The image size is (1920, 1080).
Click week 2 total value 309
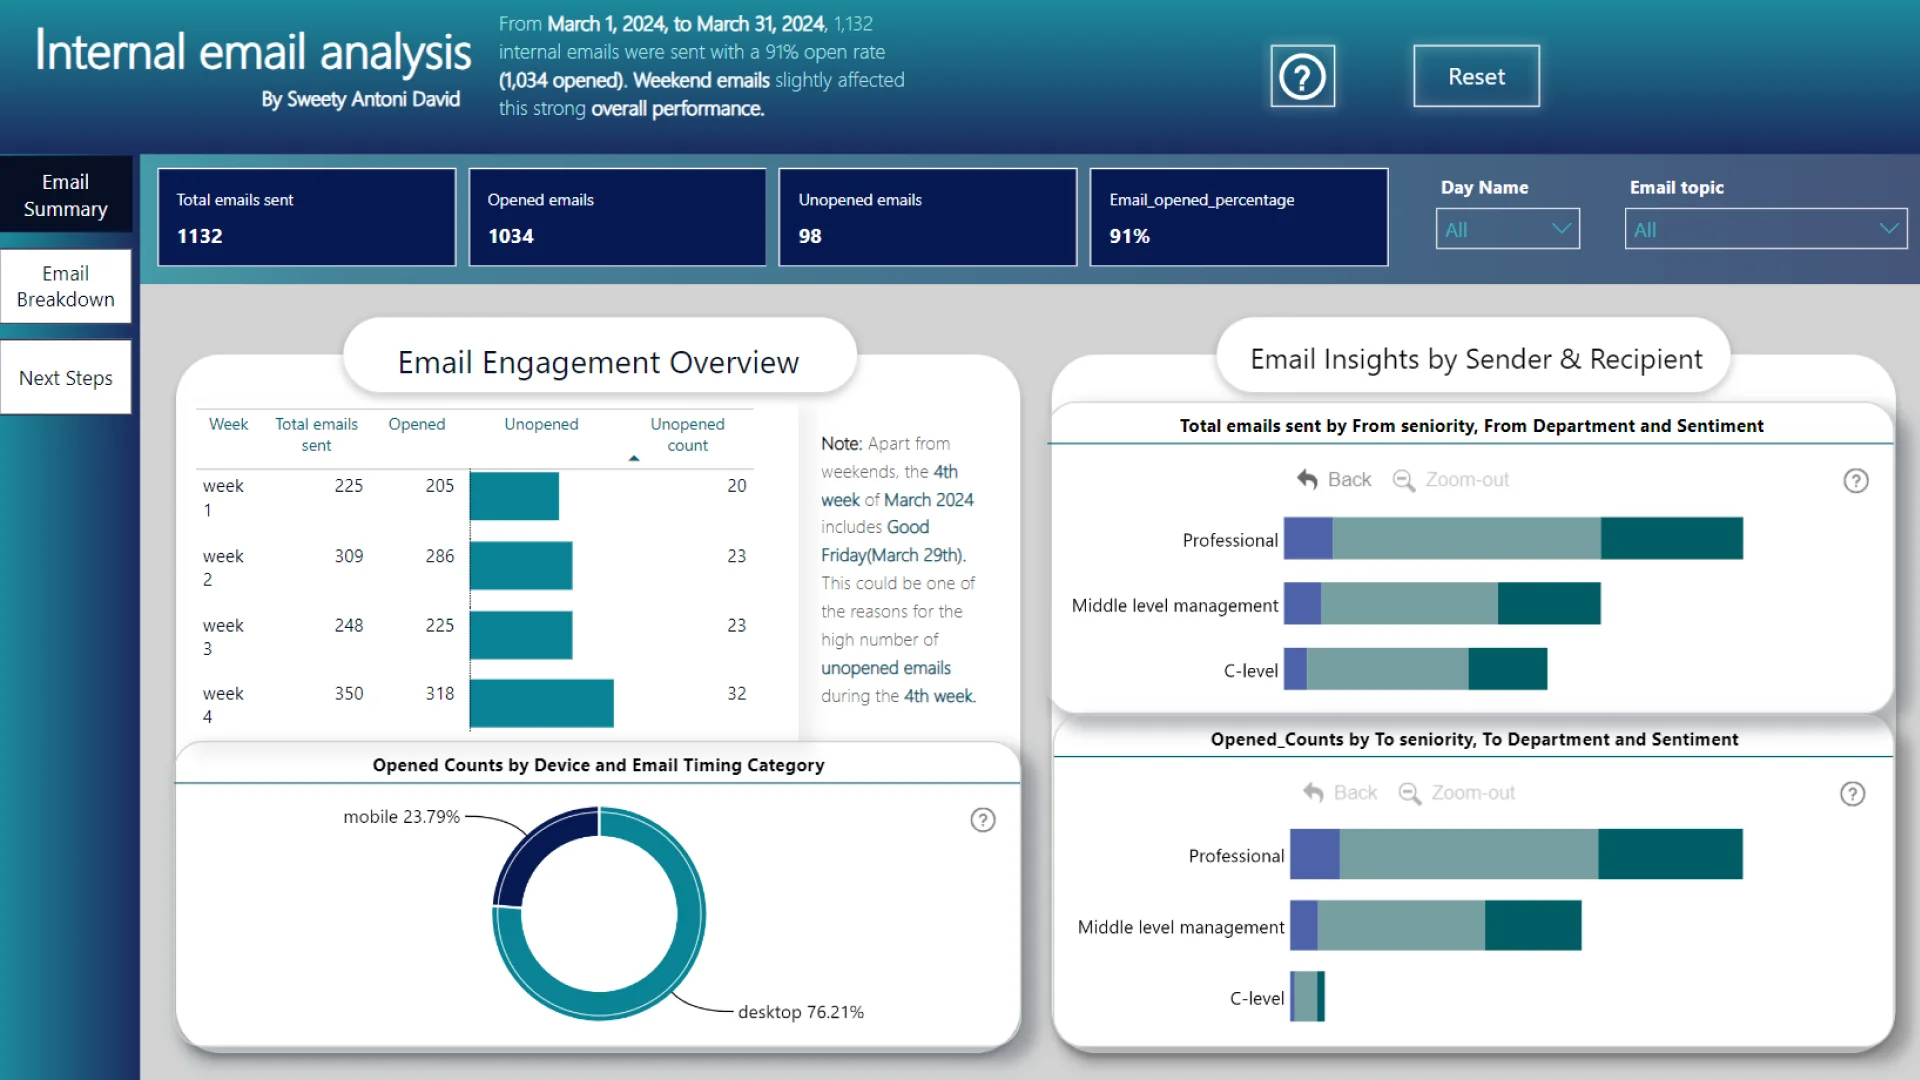click(348, 556)
